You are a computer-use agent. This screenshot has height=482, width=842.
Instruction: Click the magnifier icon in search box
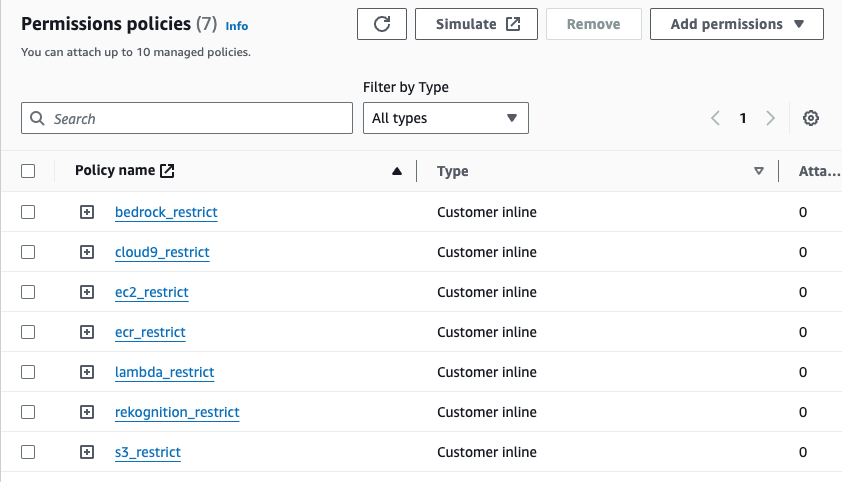38,118
